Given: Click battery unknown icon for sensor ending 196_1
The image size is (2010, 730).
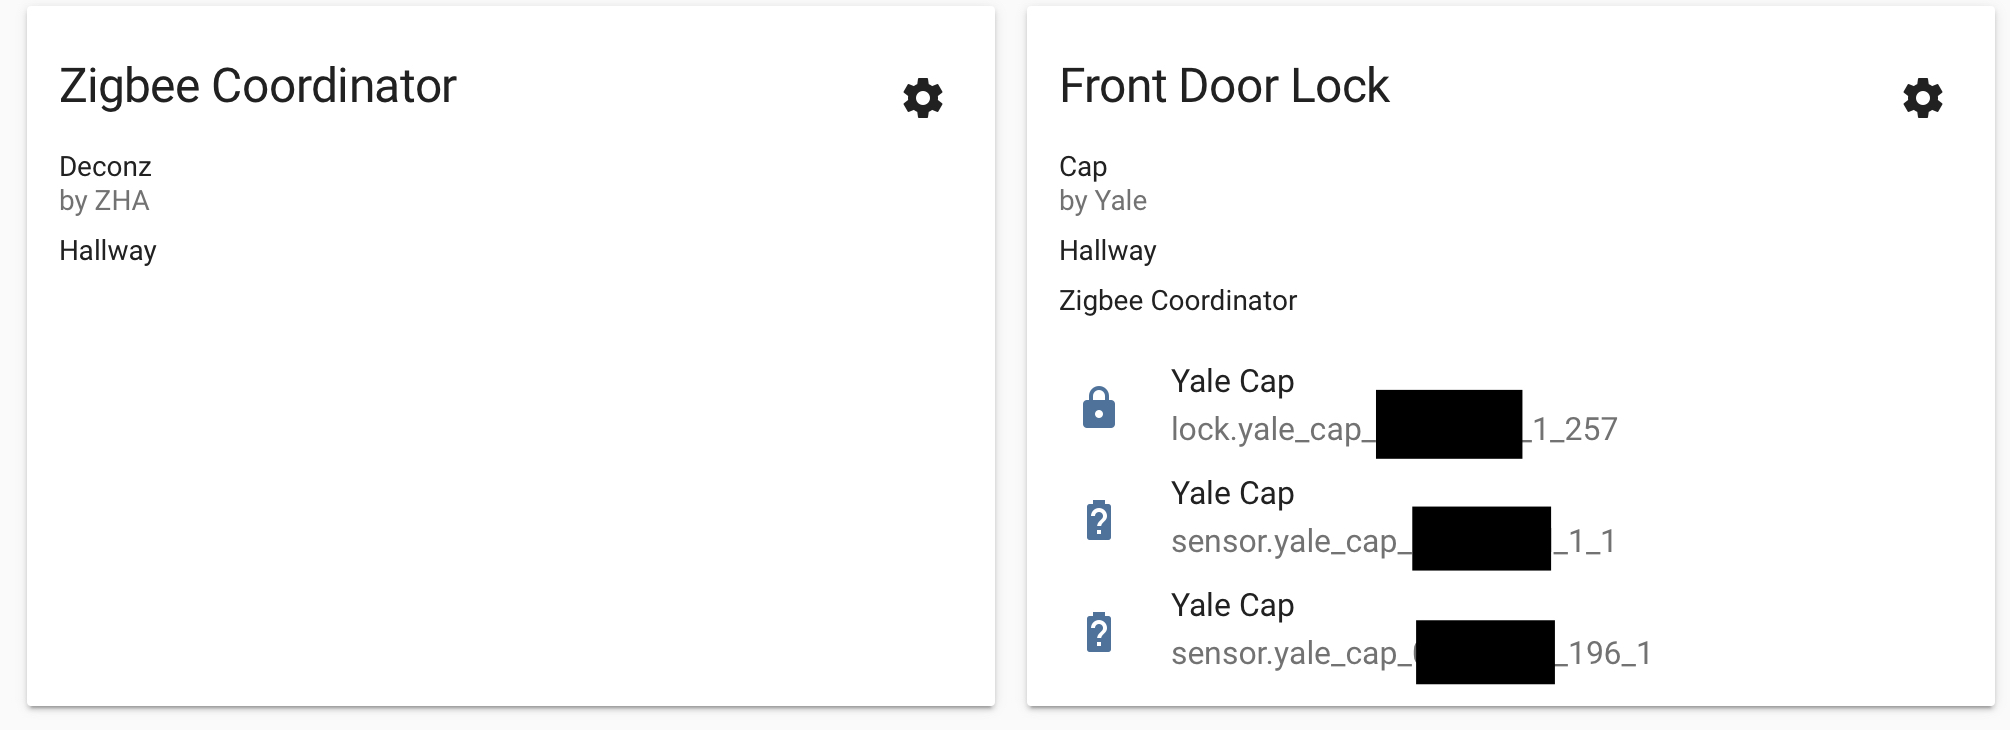Looking at the screenshot, I should point(1099,632).
